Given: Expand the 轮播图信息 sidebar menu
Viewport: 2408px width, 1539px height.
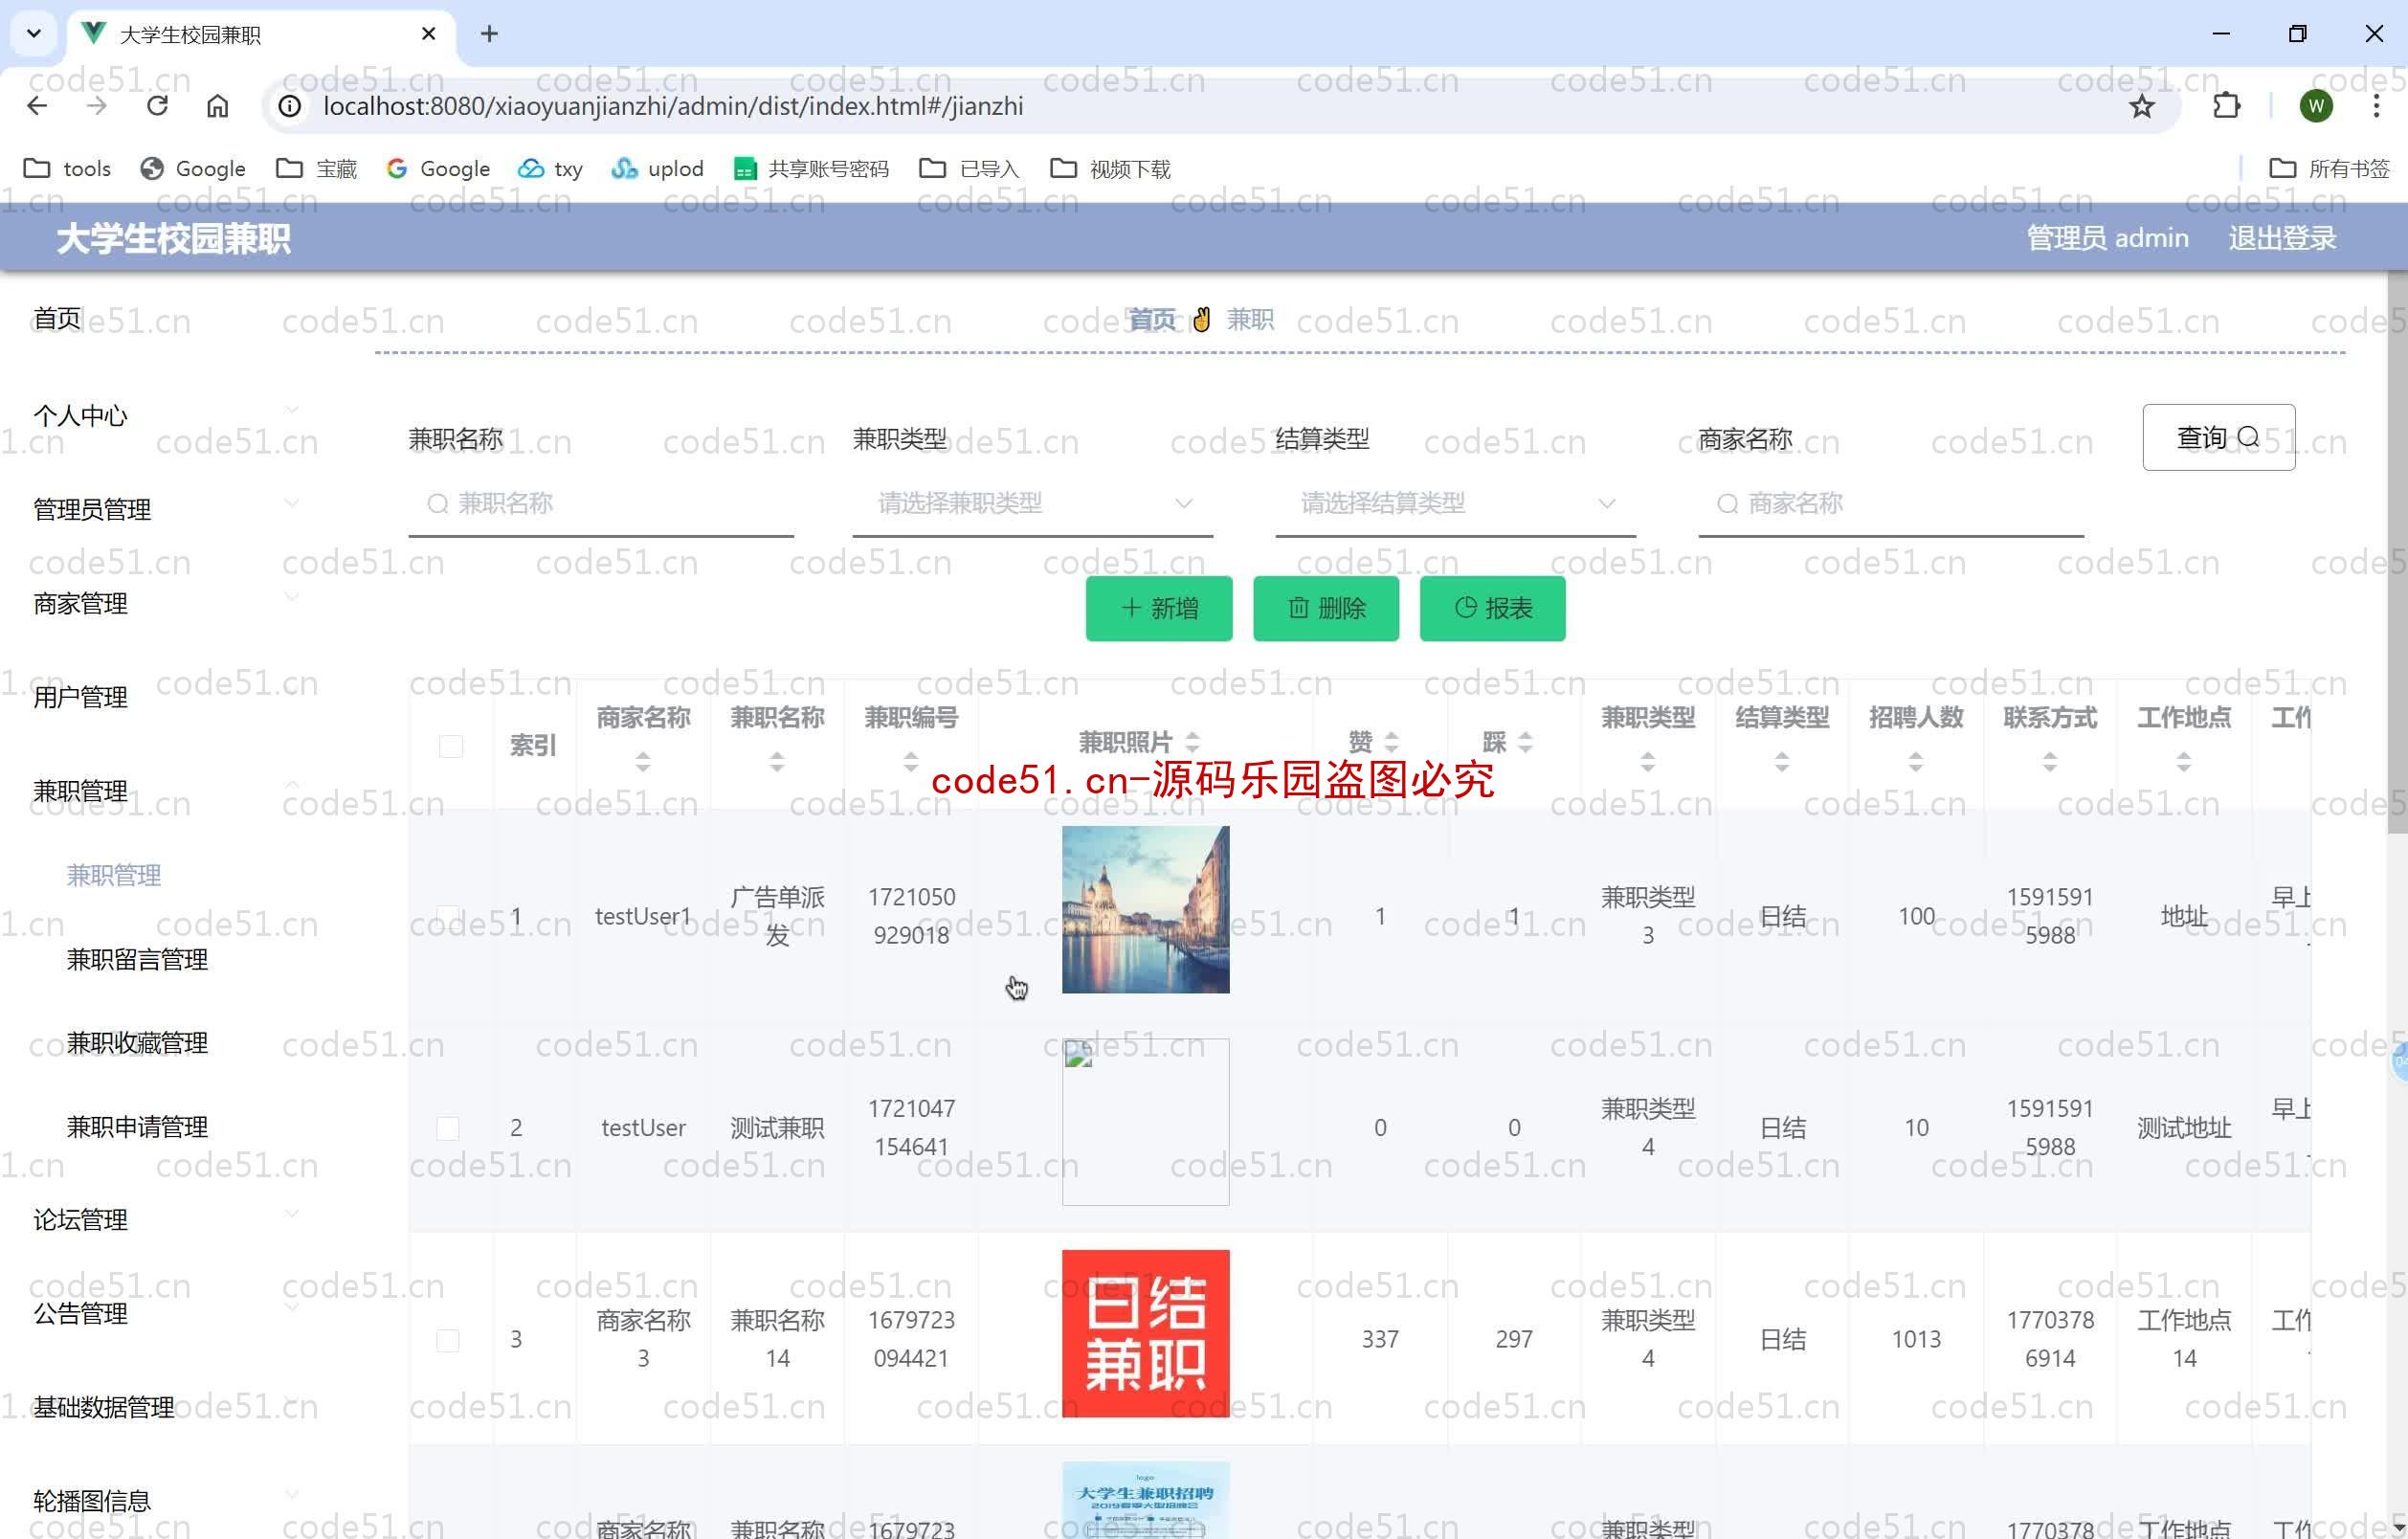Looking at the screenshot, I should click(x=166, y=1501).
